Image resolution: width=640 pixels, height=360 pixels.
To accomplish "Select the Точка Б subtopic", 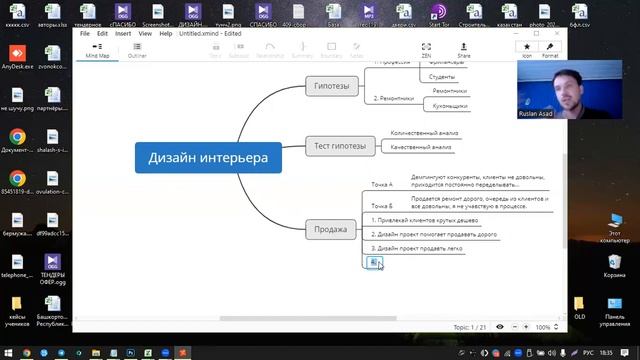I will click(382, 206).
